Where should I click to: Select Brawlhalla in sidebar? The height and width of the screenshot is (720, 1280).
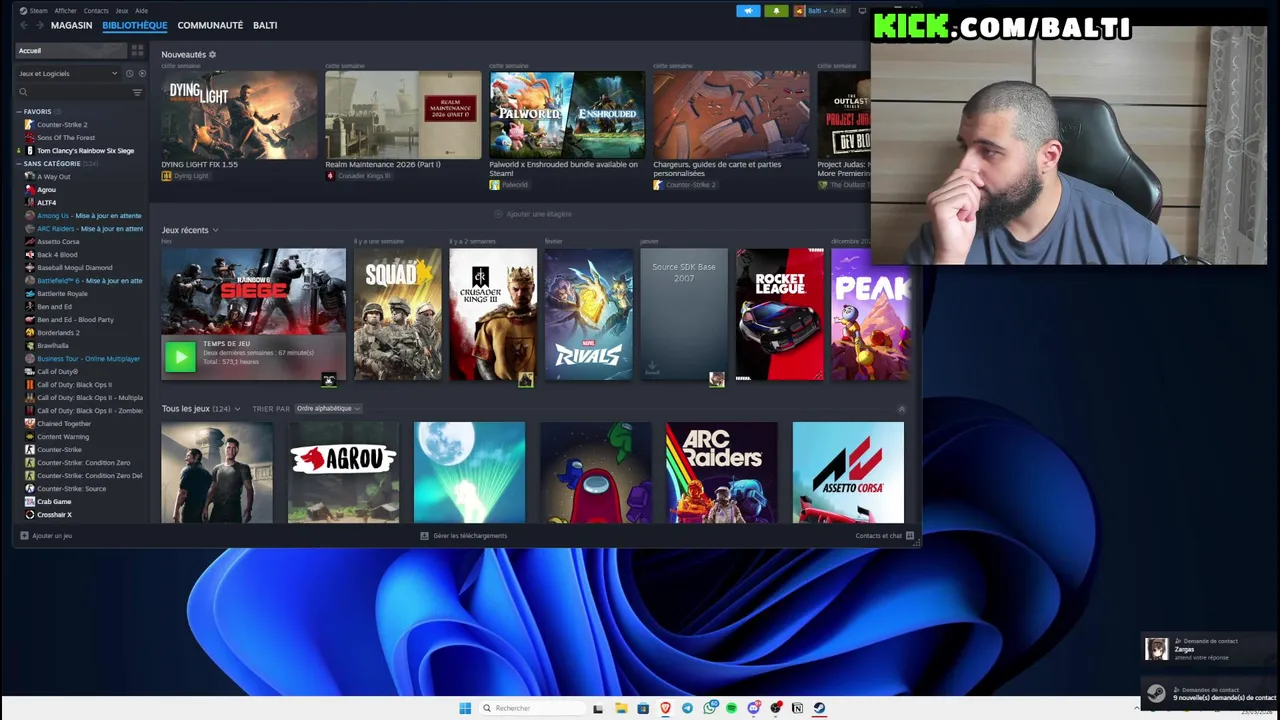point(53,346)
